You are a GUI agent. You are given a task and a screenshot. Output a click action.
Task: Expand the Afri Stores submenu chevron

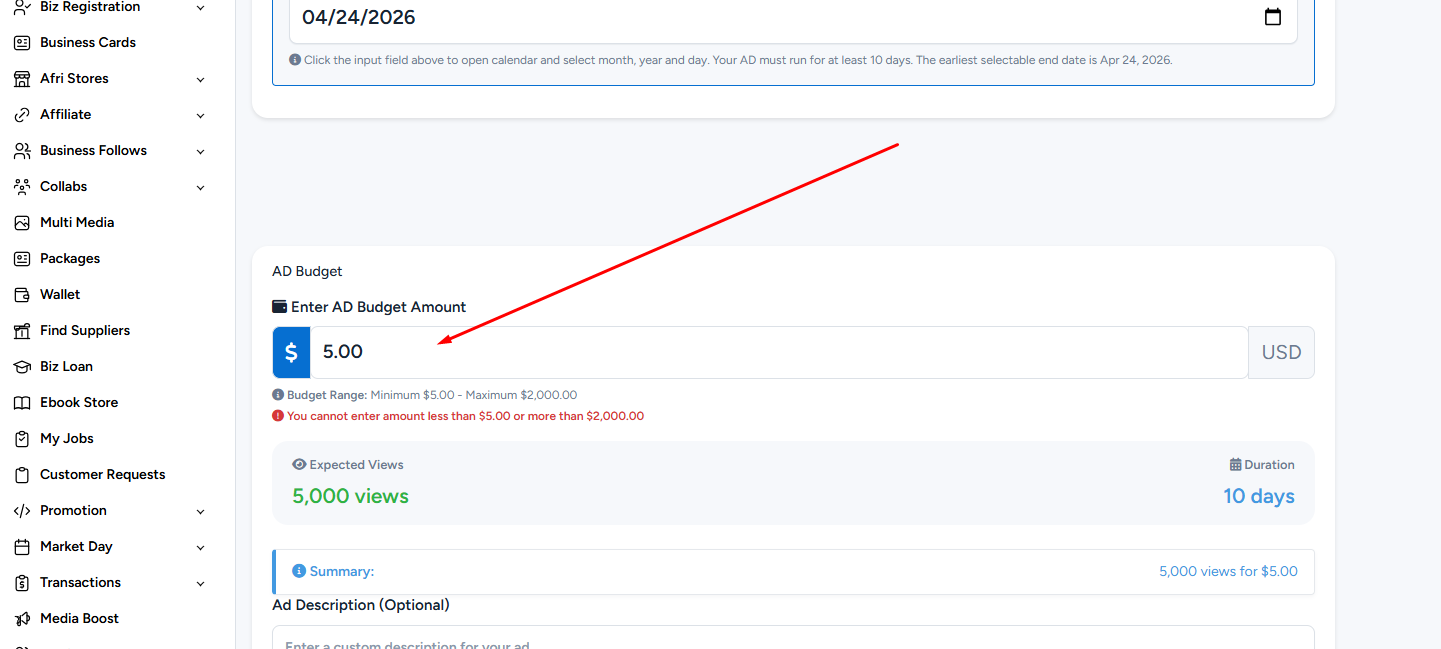click(x=200, y=80)
